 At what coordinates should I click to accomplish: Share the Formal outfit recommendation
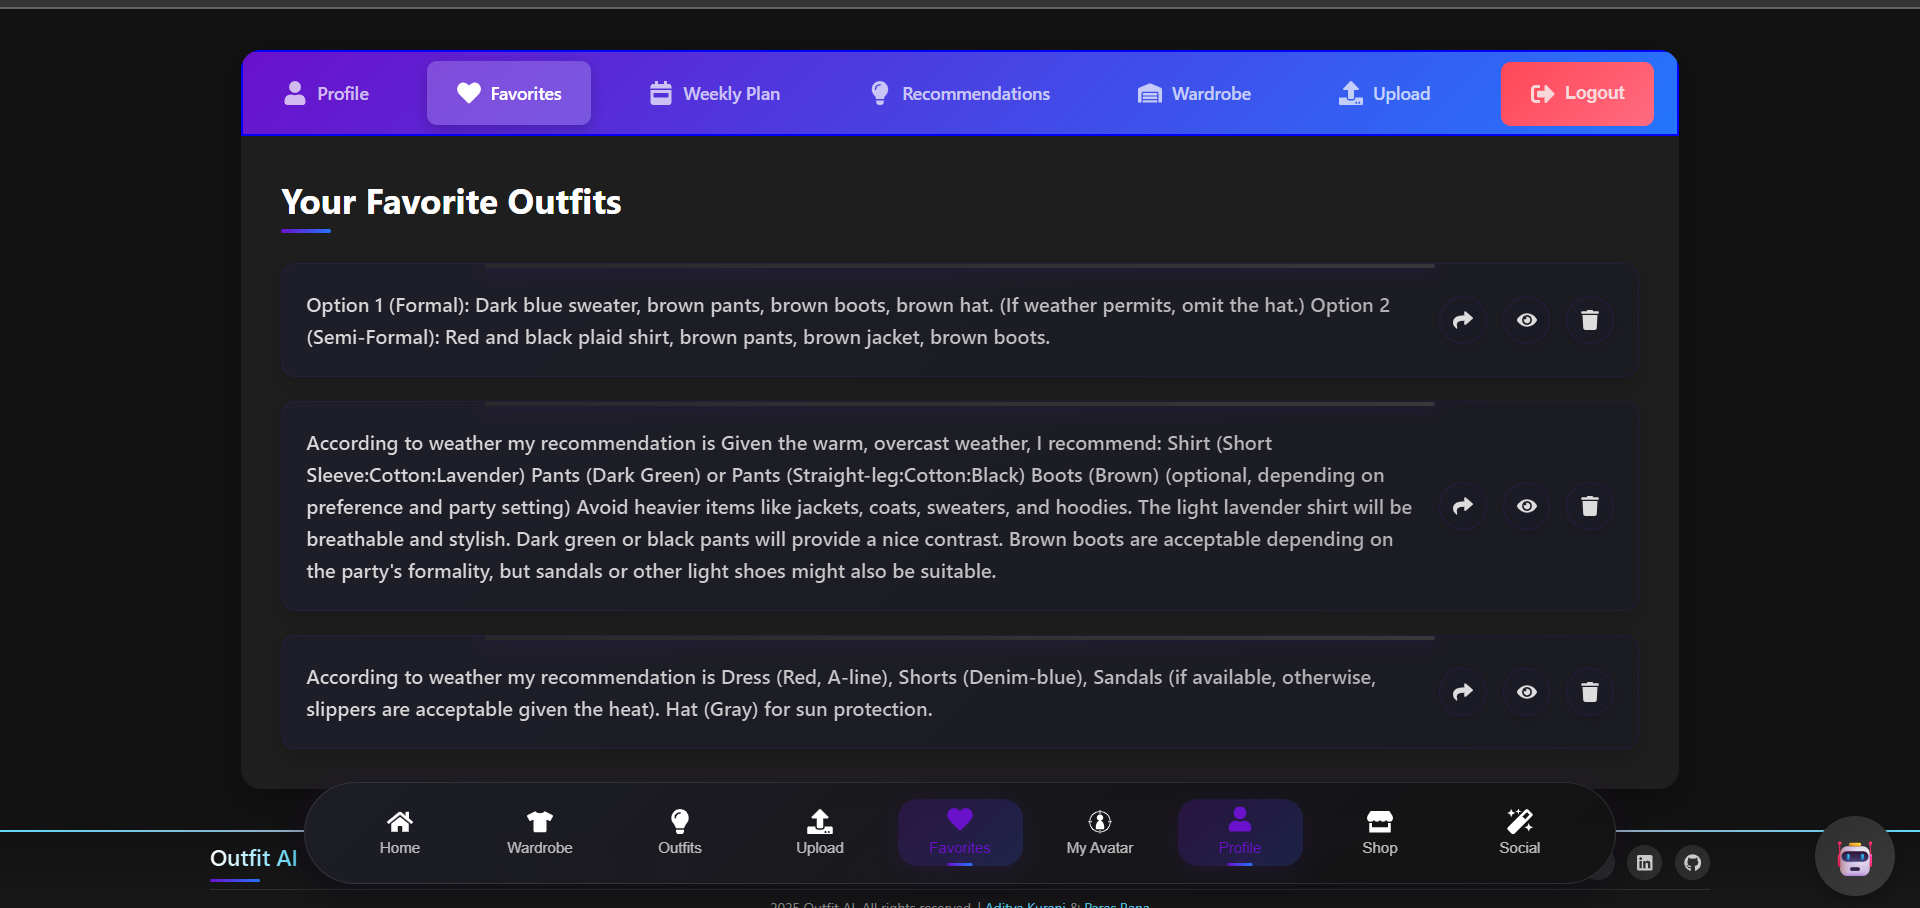pyautogui.click(x=1462, y=320)
